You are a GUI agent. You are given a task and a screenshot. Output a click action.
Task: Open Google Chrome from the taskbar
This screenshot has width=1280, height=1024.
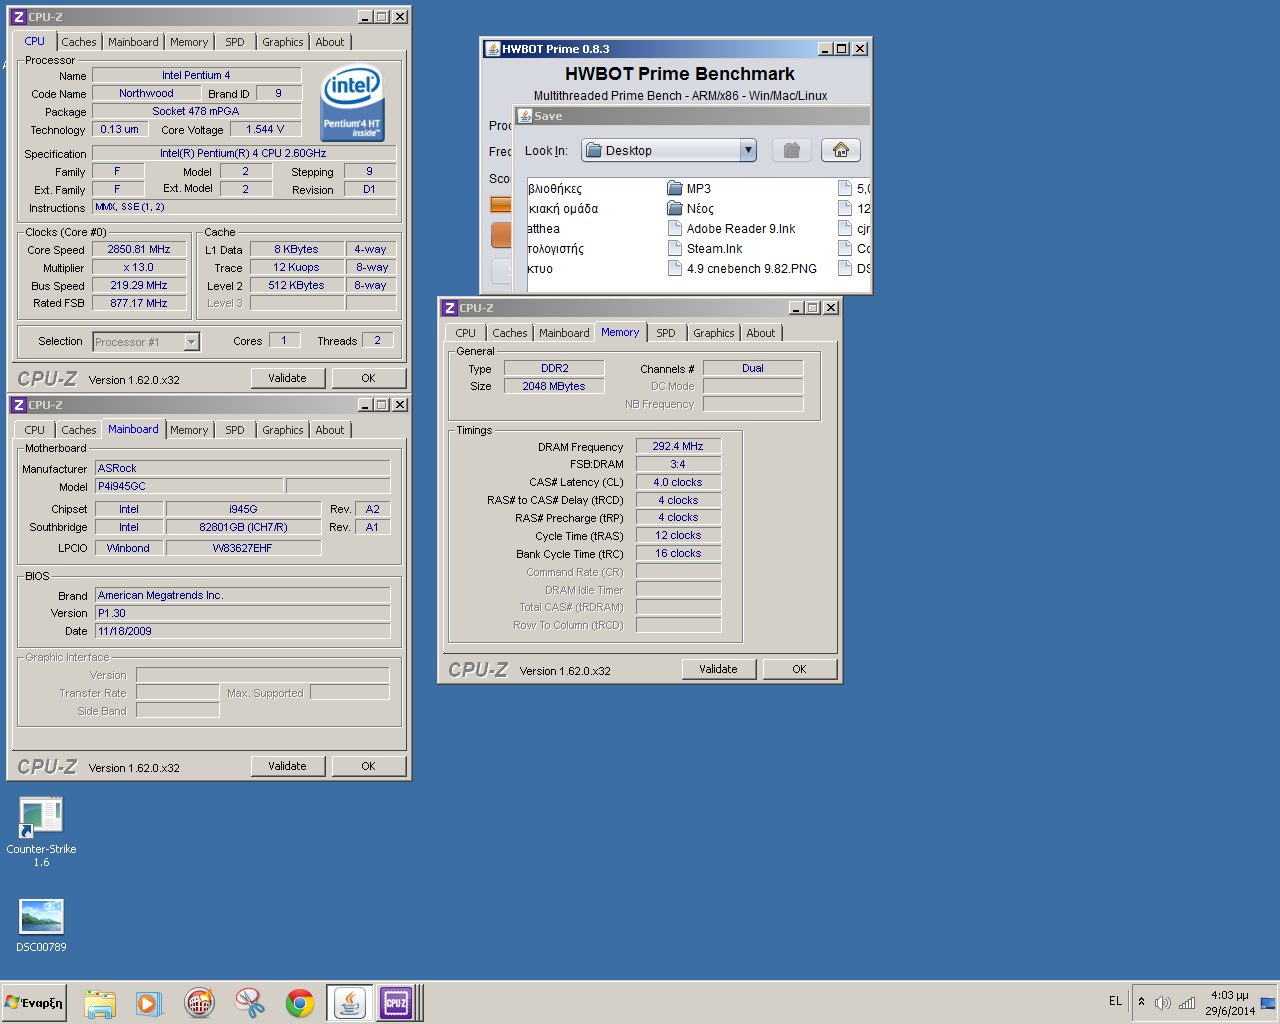point(300,1003)
